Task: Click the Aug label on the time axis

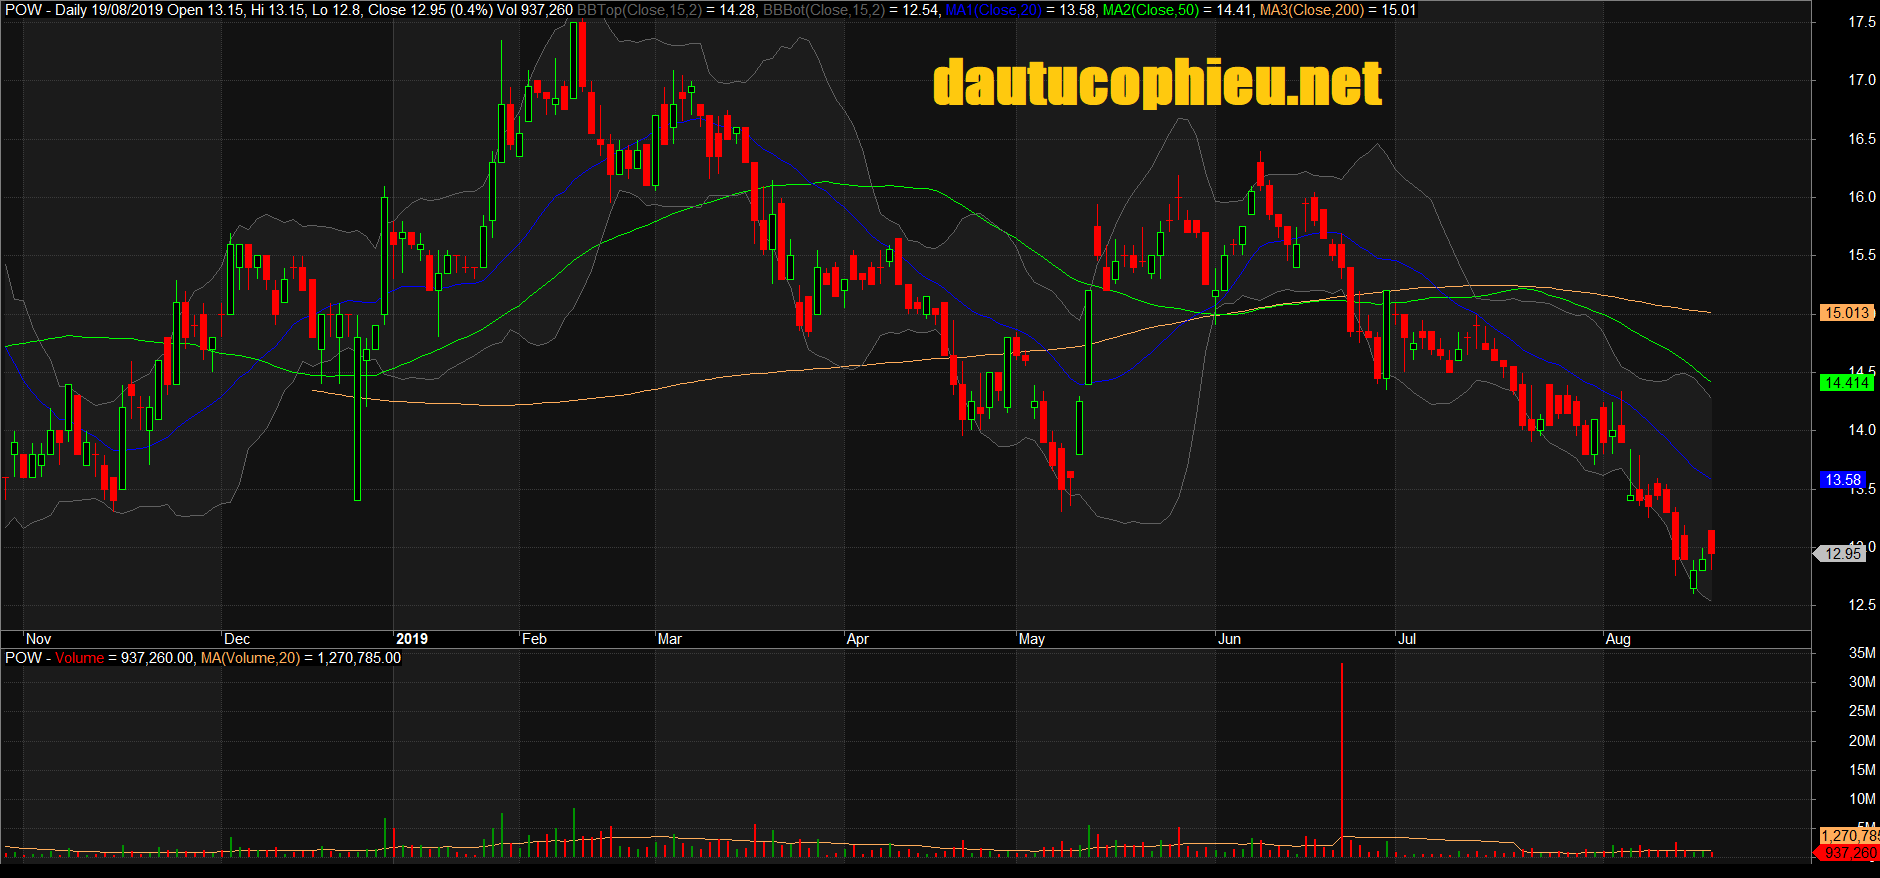Action: (x=1618, y=639)
